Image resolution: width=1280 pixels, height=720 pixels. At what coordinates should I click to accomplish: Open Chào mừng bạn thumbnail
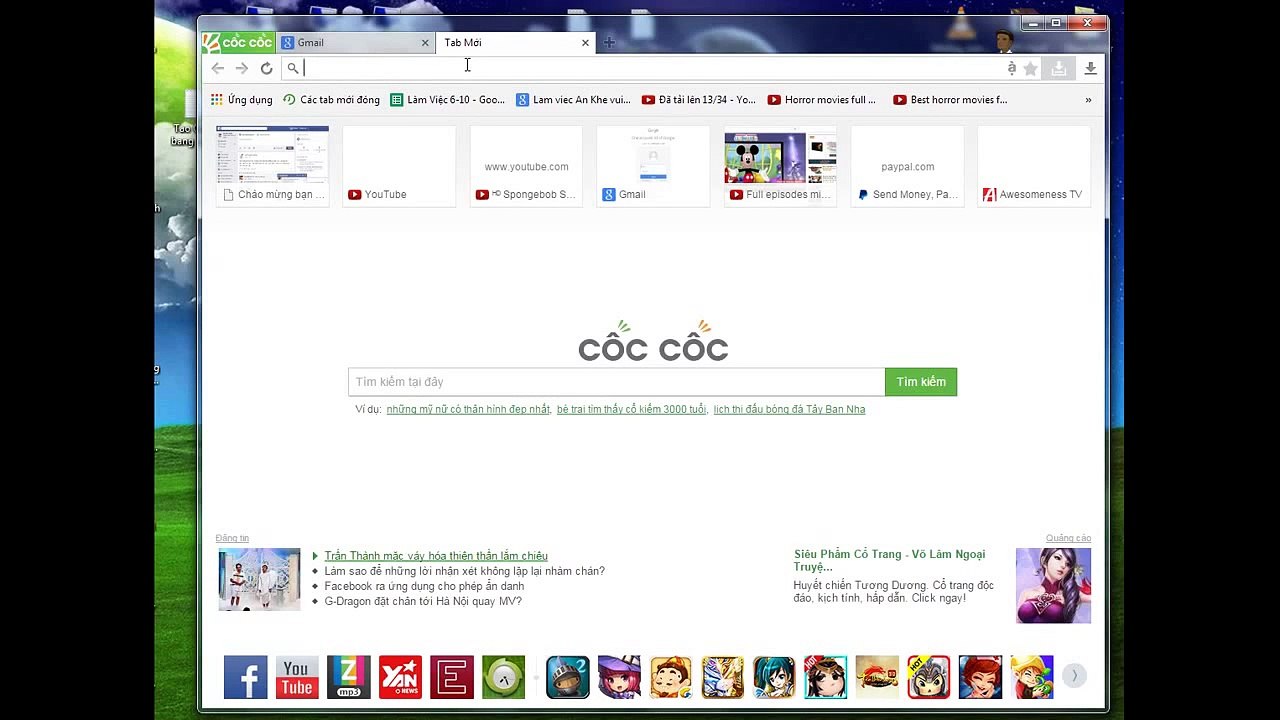click(x=272, y=166)
